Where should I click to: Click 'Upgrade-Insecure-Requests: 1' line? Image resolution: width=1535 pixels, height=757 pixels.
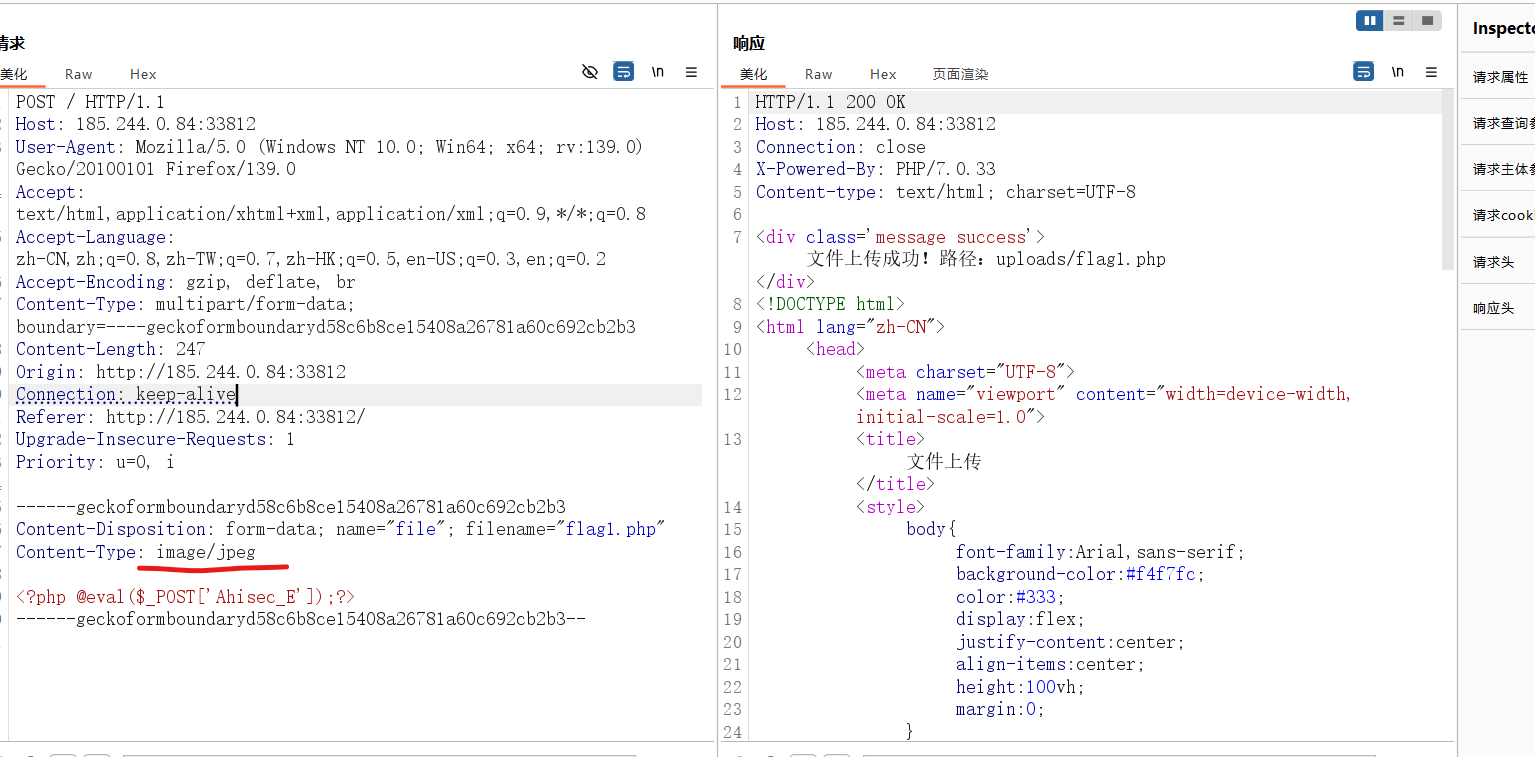(155, 439)
